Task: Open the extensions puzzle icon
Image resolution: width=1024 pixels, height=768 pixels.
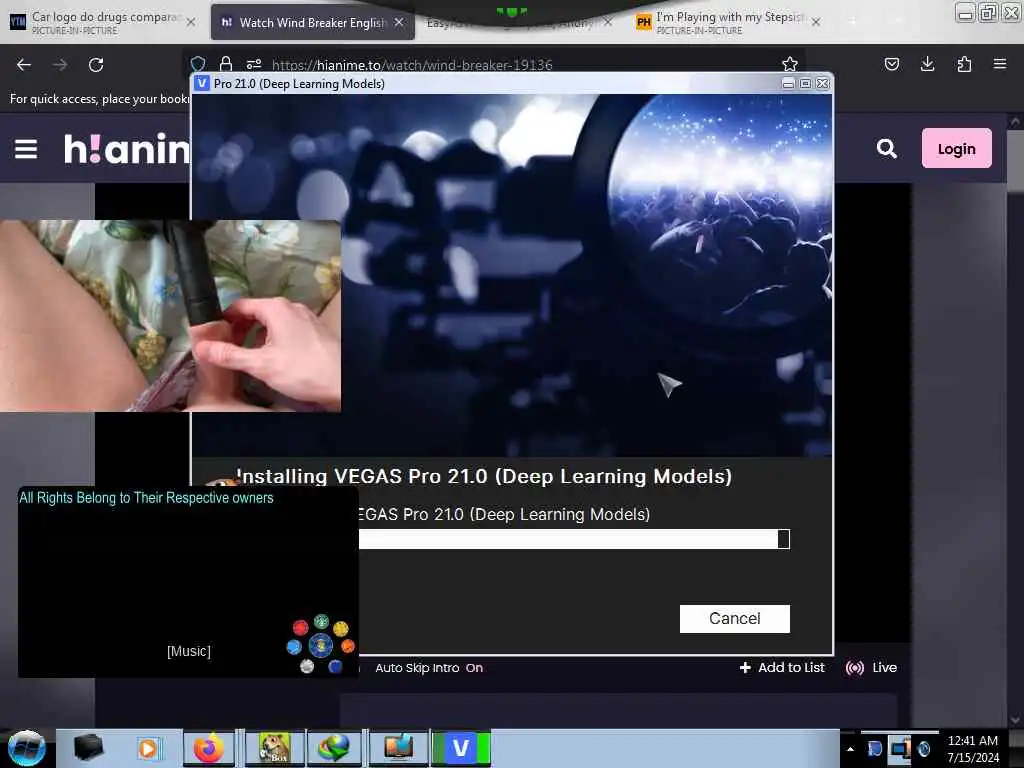Action: point(964,64)
